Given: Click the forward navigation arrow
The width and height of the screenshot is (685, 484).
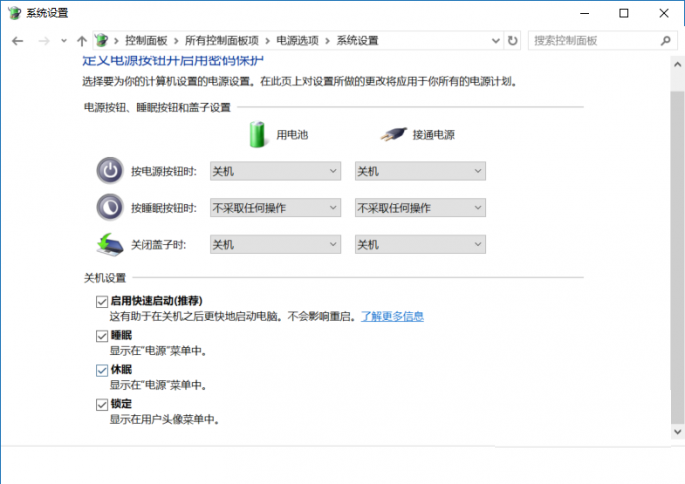Looking at the screenshot, I should (44, 41).
